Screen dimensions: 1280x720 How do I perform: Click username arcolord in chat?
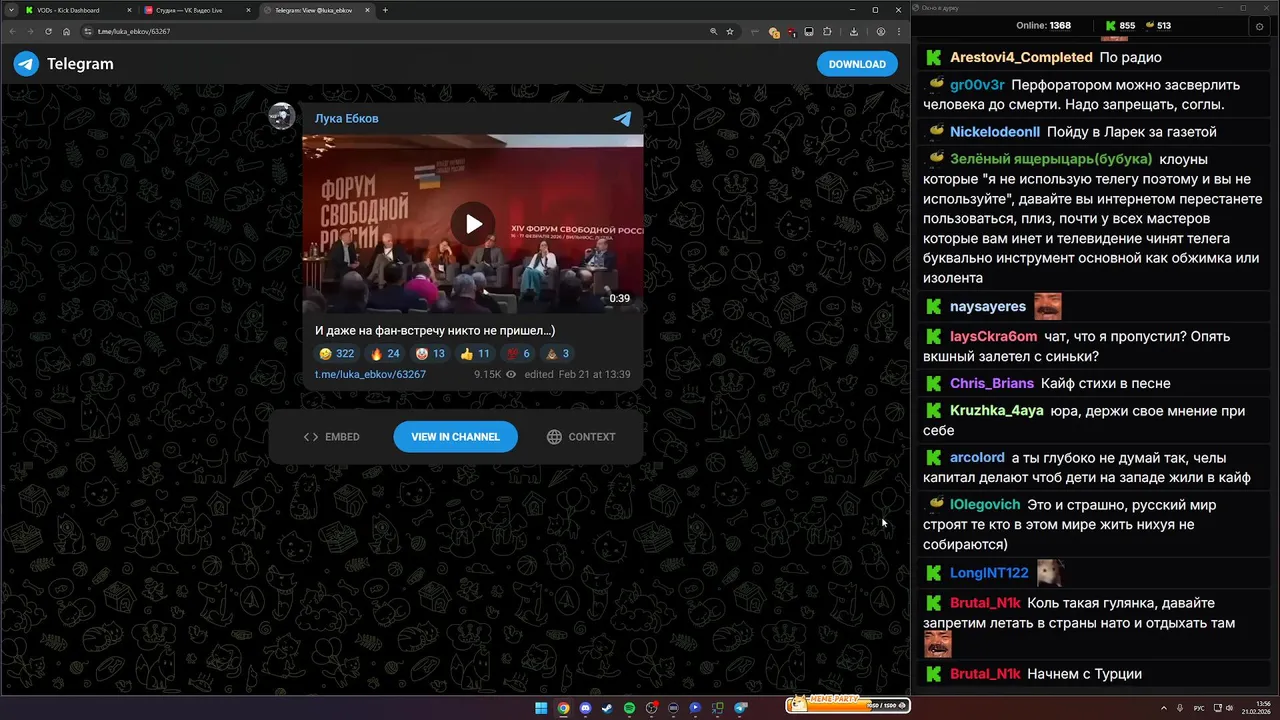point(977,458)
